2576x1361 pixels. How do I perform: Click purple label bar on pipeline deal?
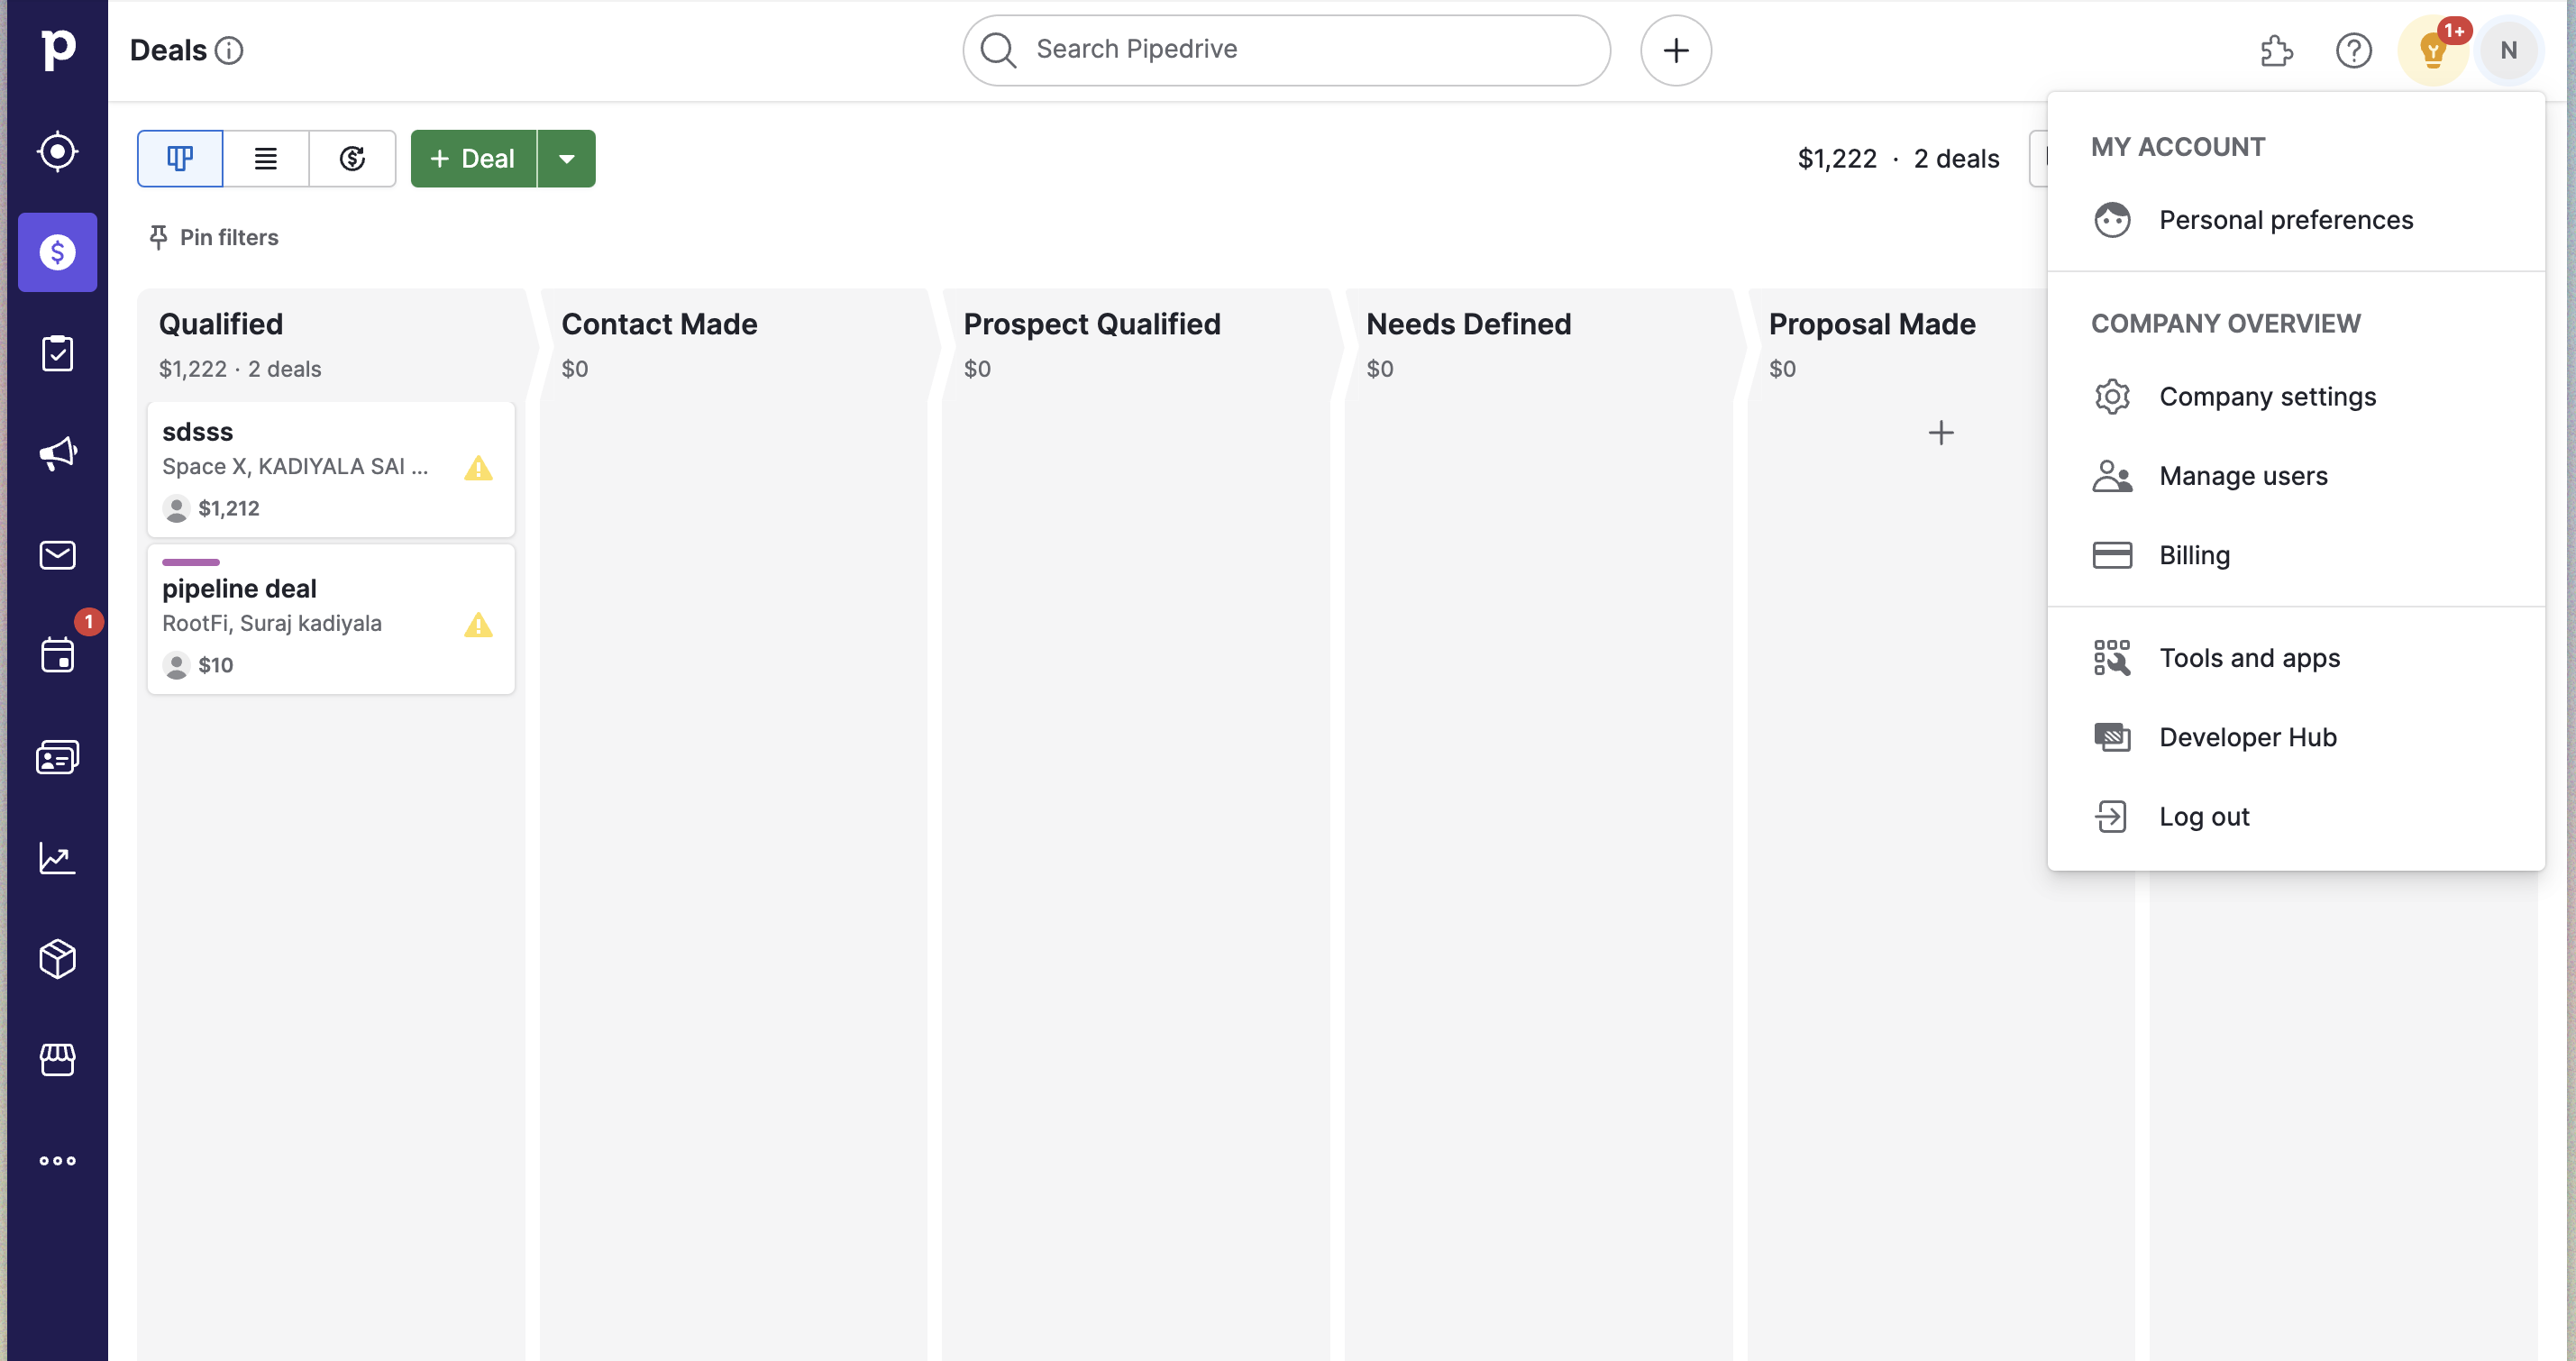pos(190,562)
